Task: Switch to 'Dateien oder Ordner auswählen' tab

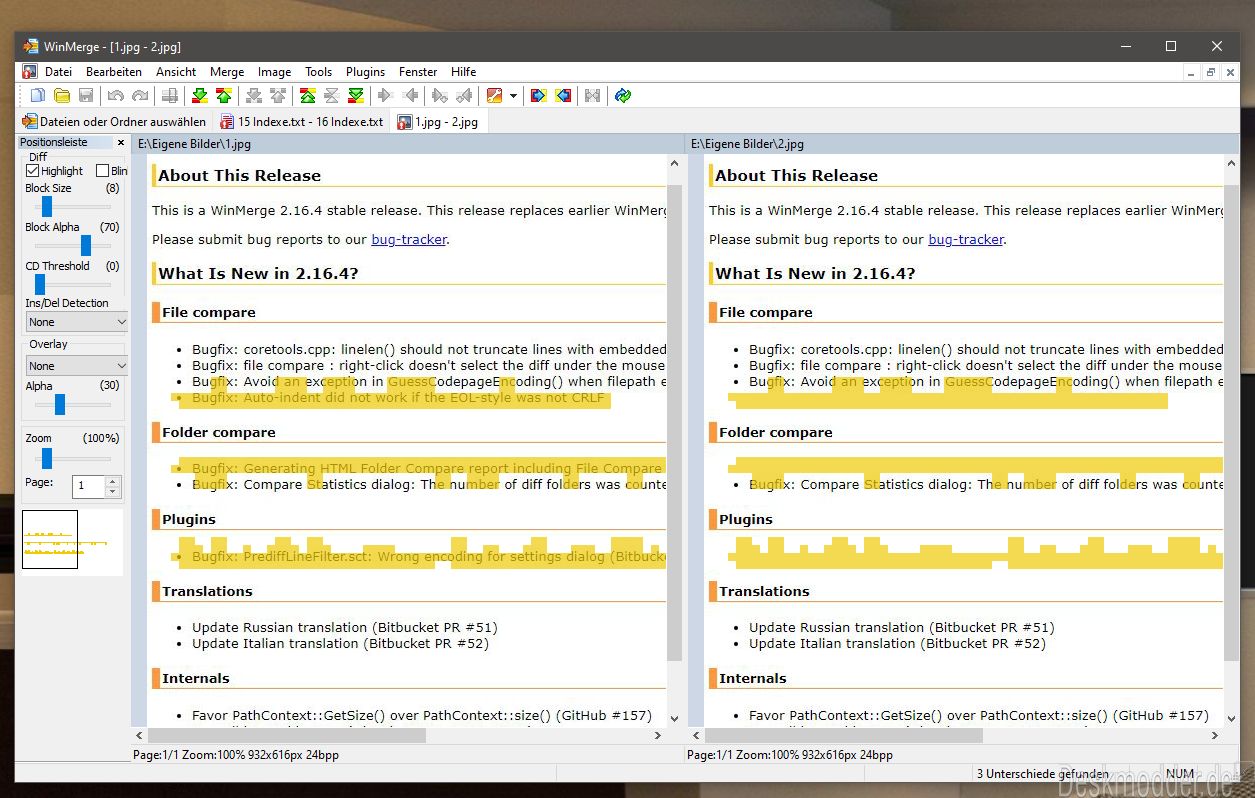Action: [114, 122]
